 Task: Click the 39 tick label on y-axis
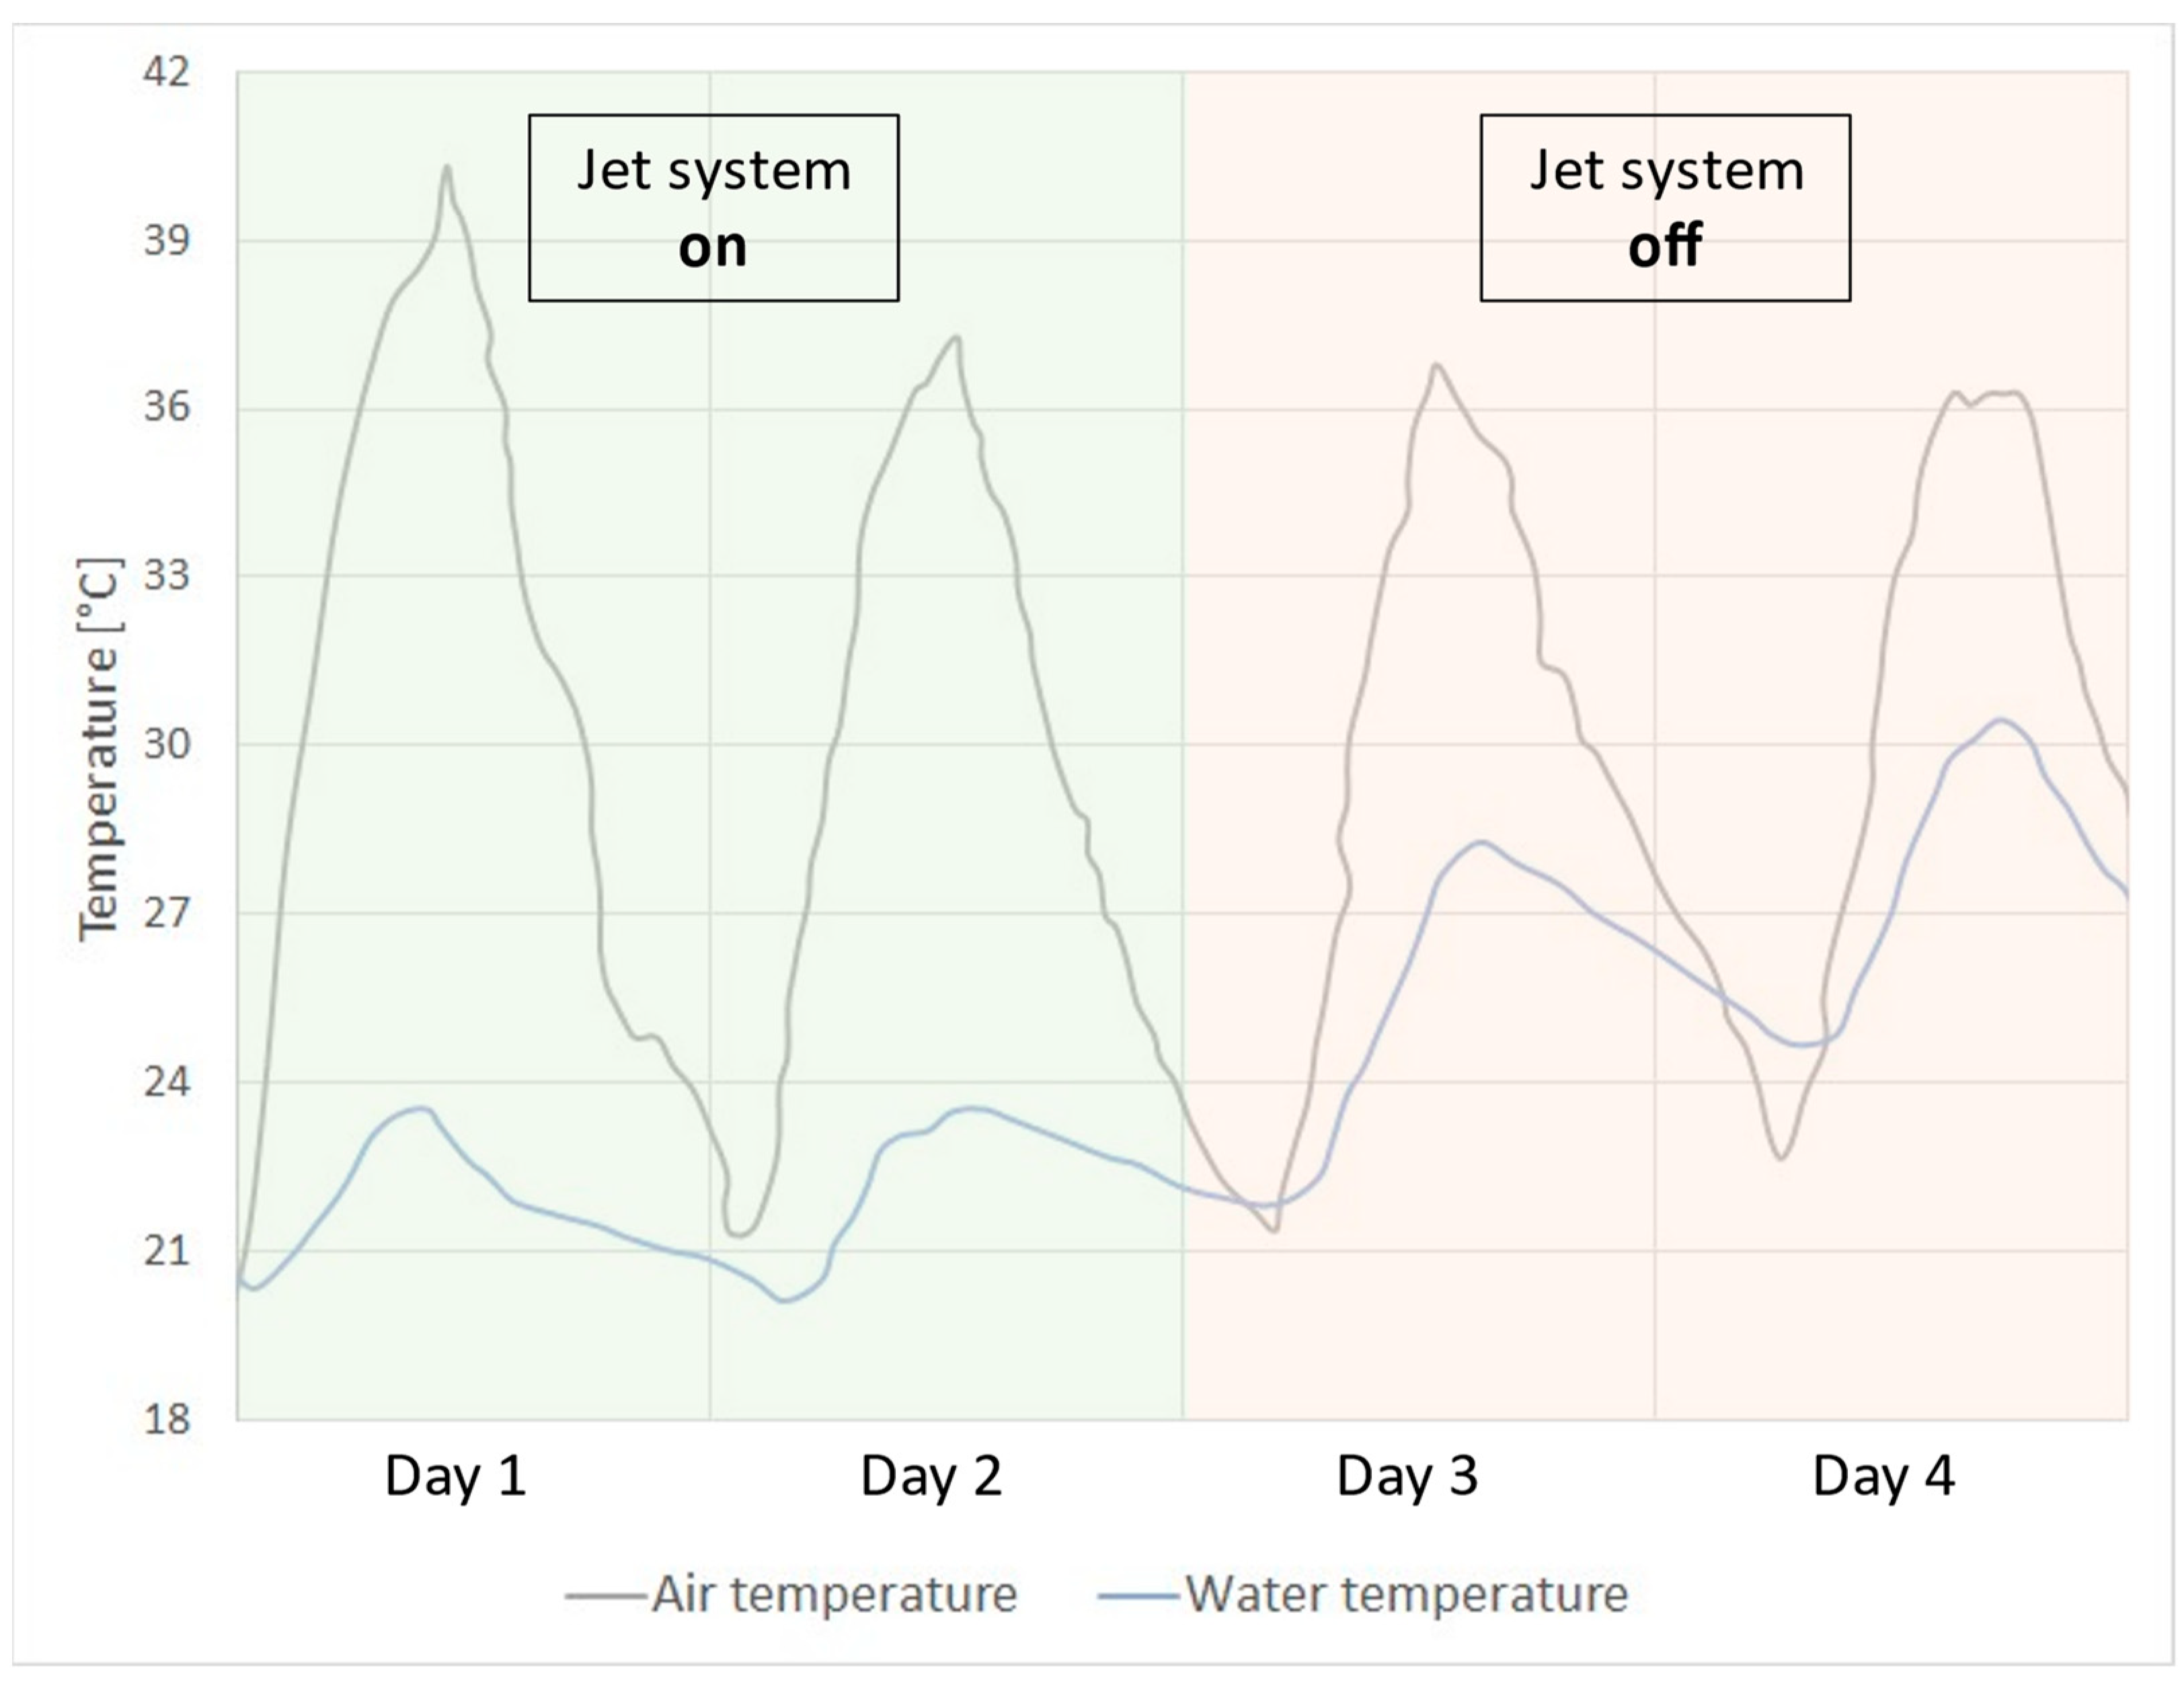tap(166, 241)
